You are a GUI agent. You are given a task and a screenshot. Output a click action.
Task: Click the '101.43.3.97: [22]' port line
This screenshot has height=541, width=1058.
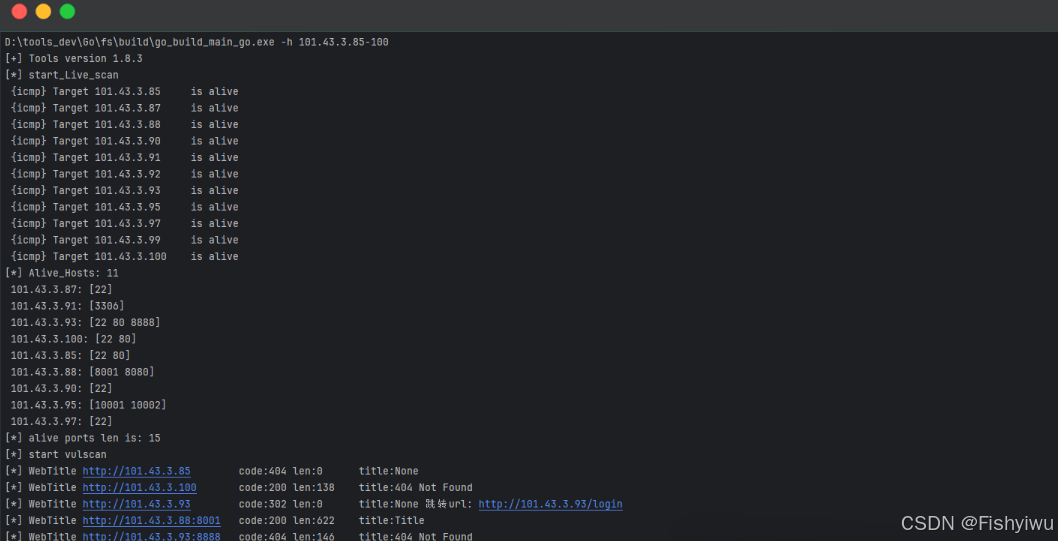coord(61,422)
